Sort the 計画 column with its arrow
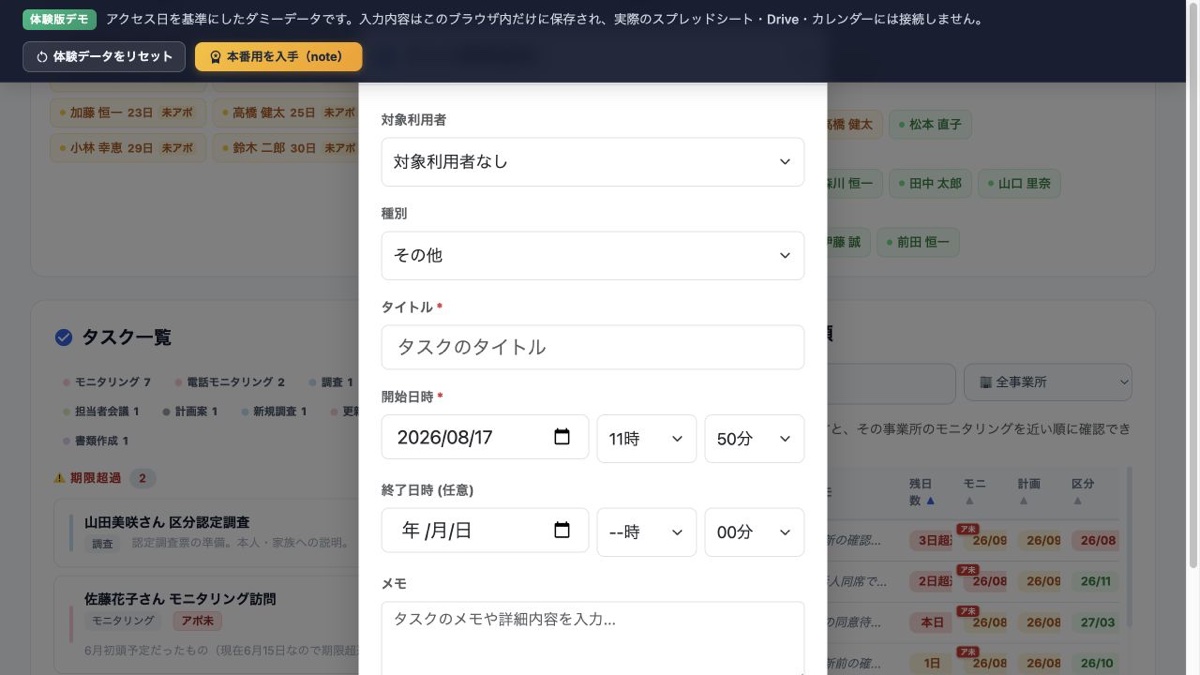The width and height of the screenshot is (1200, 675). 1023,500
